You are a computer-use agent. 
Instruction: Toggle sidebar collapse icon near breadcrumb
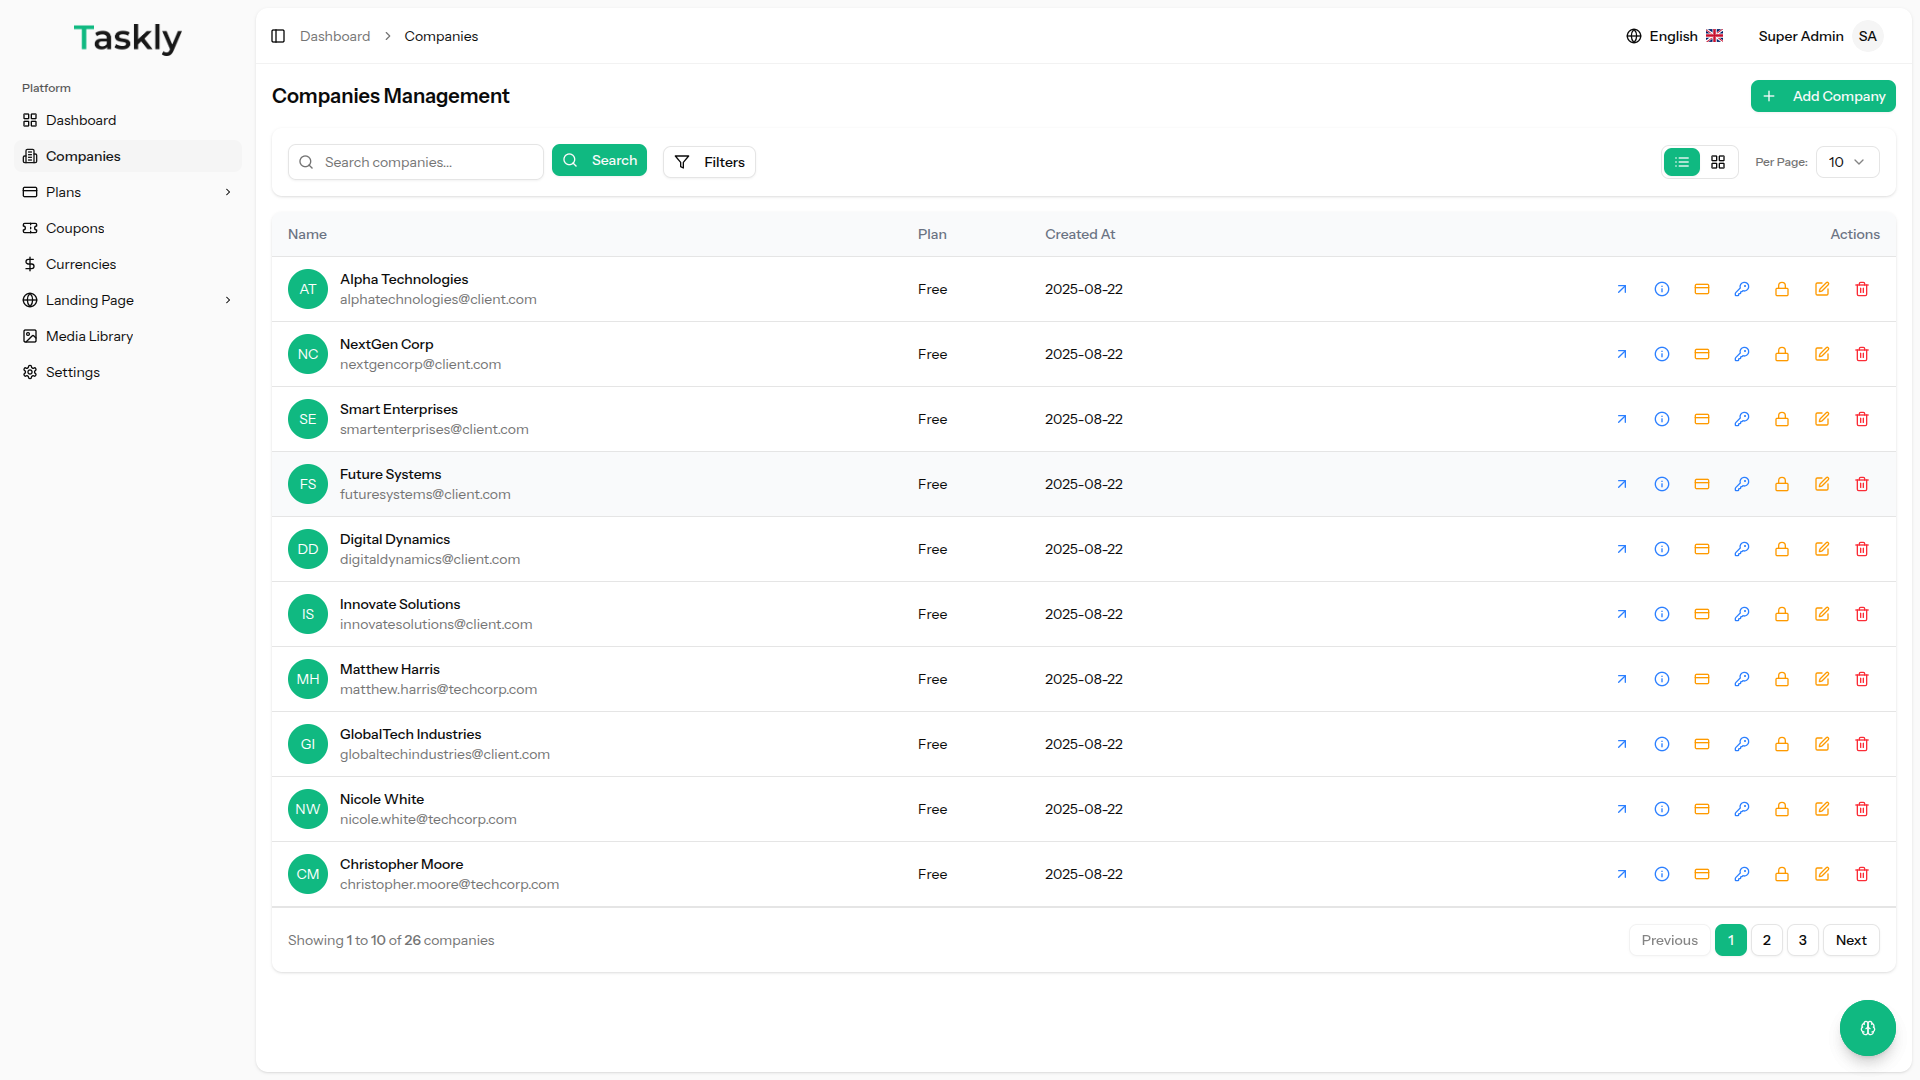tap(278, 36)
